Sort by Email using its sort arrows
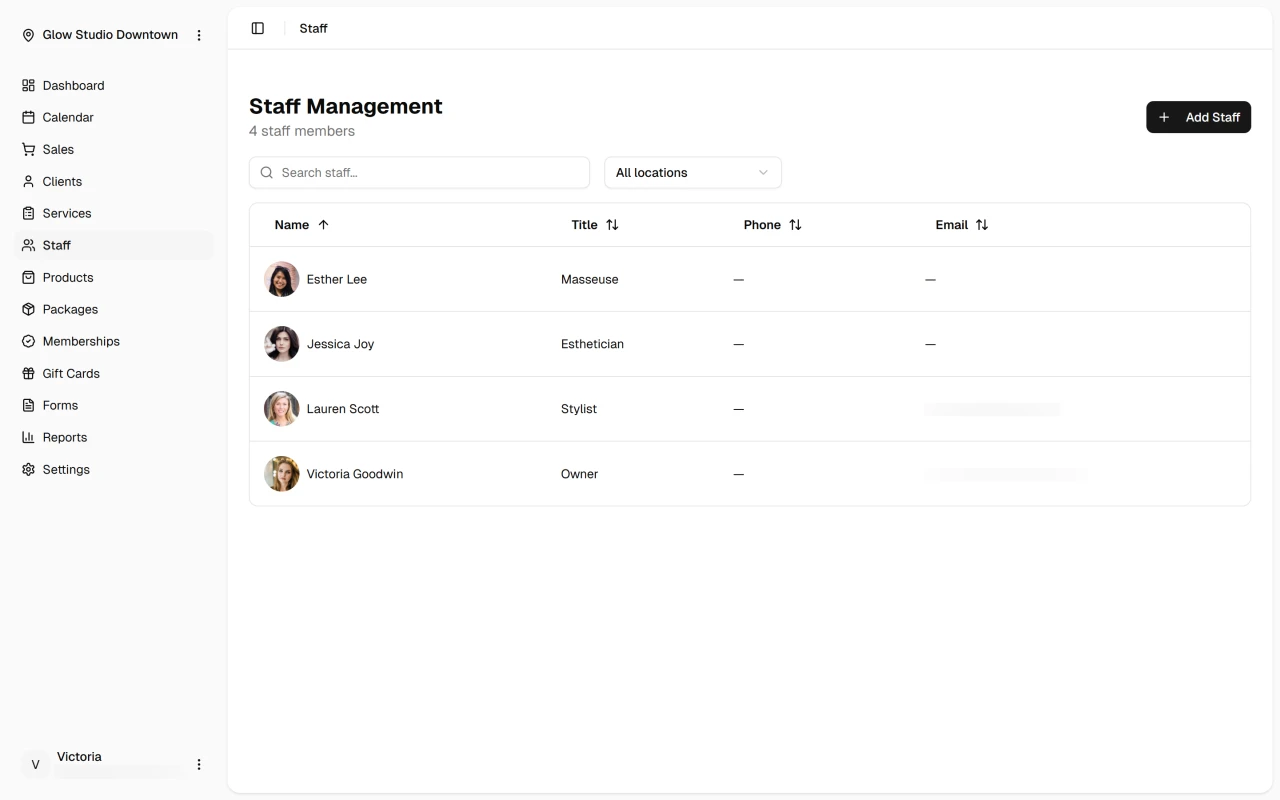The image size is (1280, 800). 982,225
